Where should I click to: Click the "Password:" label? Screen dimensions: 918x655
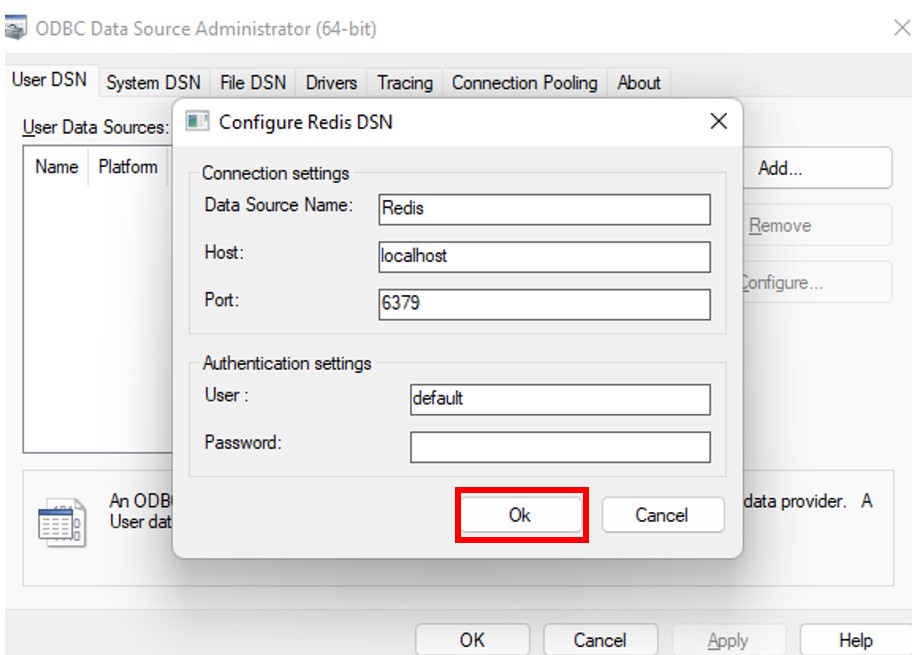243,443
